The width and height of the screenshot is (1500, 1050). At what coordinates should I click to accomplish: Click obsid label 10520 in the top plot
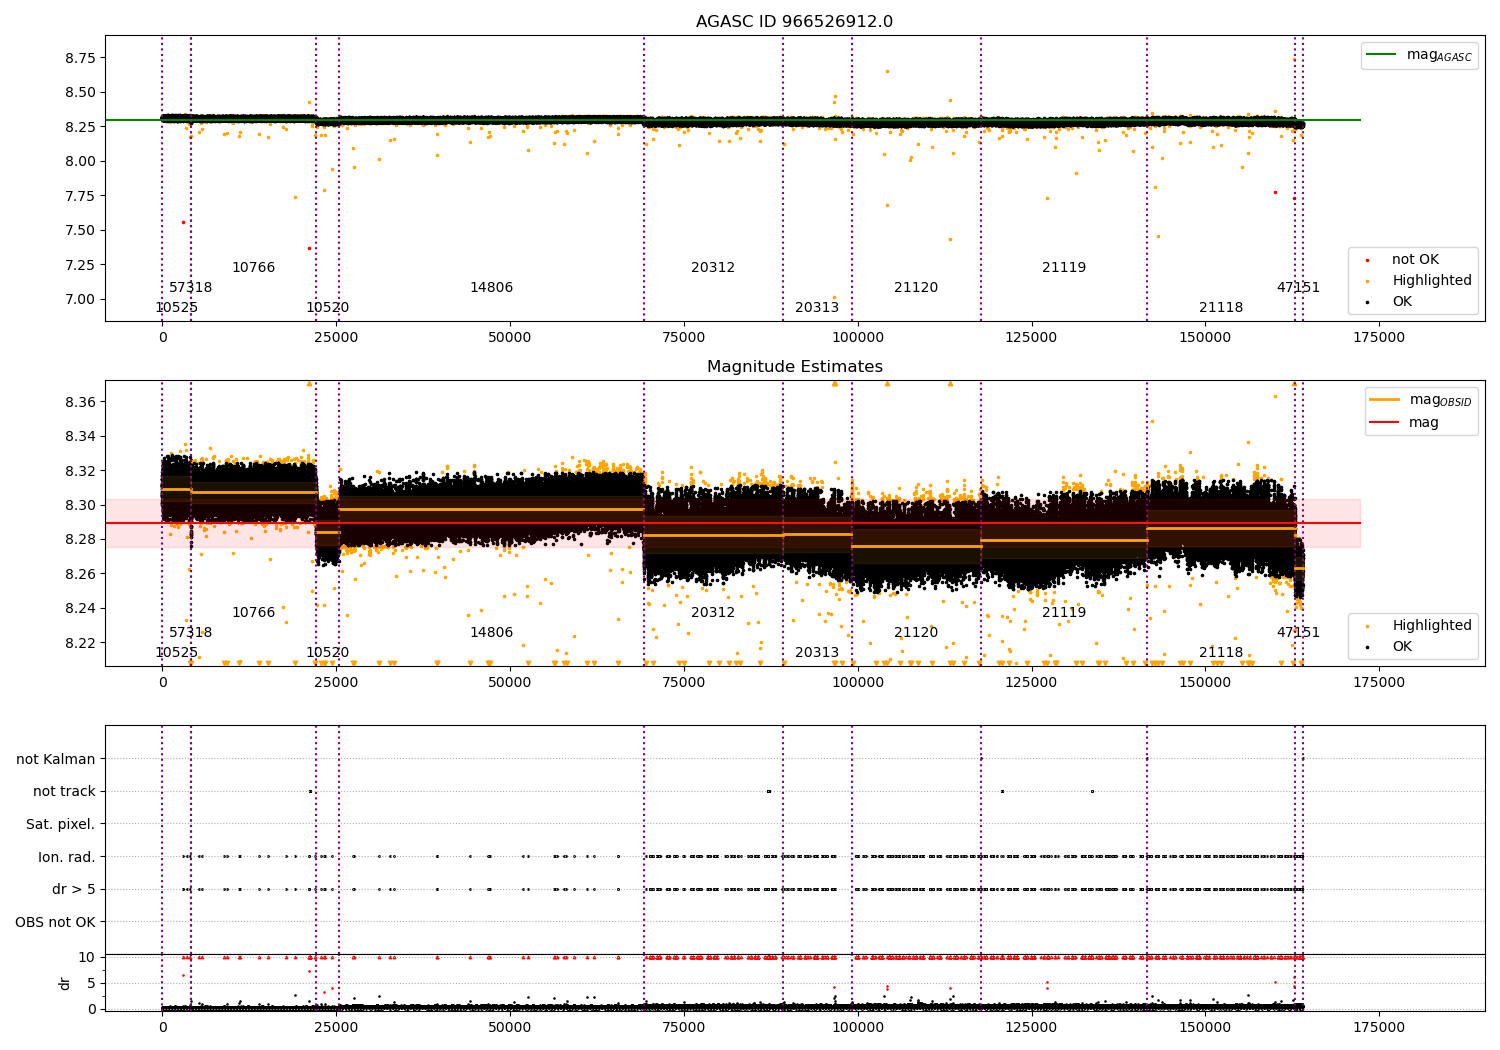tap(327, 308)
